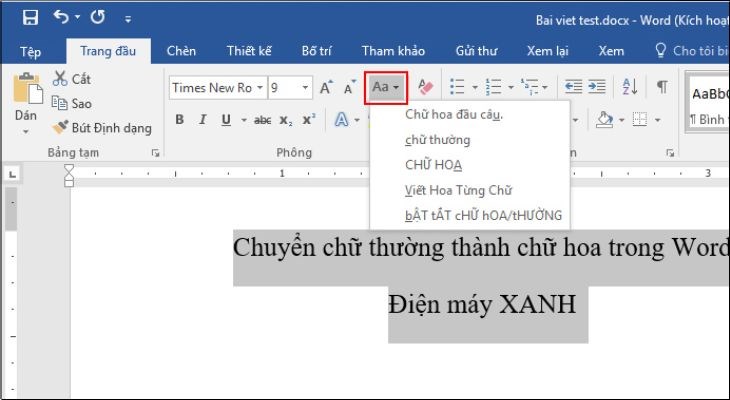This screenshot has height=400, width=730.
Task: Increase font size with large A icon
Action: click(x=327, y=87)
